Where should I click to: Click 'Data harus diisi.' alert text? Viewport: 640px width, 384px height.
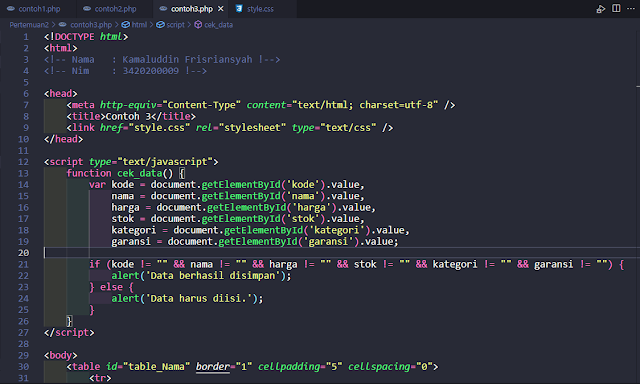199,299
